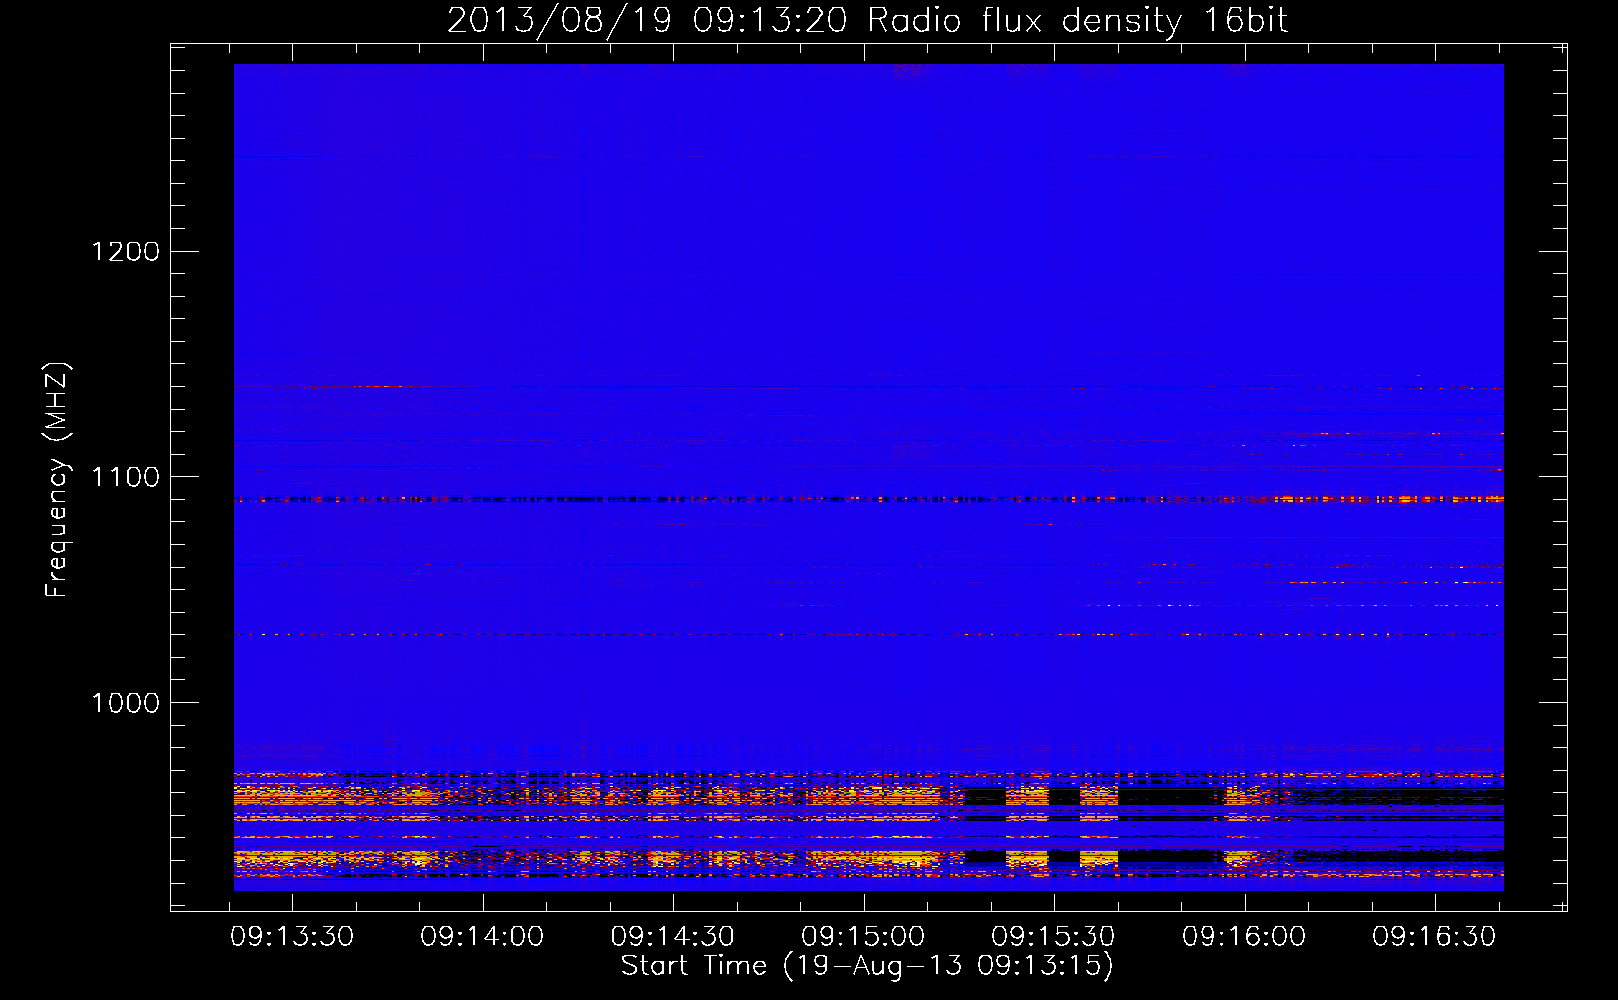Screen dimensions: 1618x1000
Task: Click the 09:14:00 time axis label
Action: (x=482, y=937)
